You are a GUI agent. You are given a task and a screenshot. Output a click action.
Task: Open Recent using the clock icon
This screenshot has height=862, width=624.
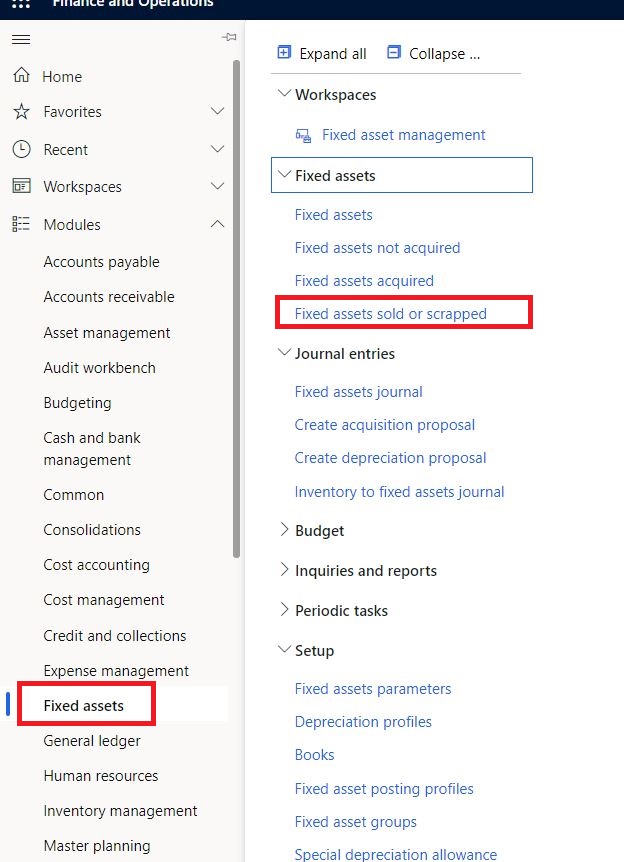pos(20,149)
